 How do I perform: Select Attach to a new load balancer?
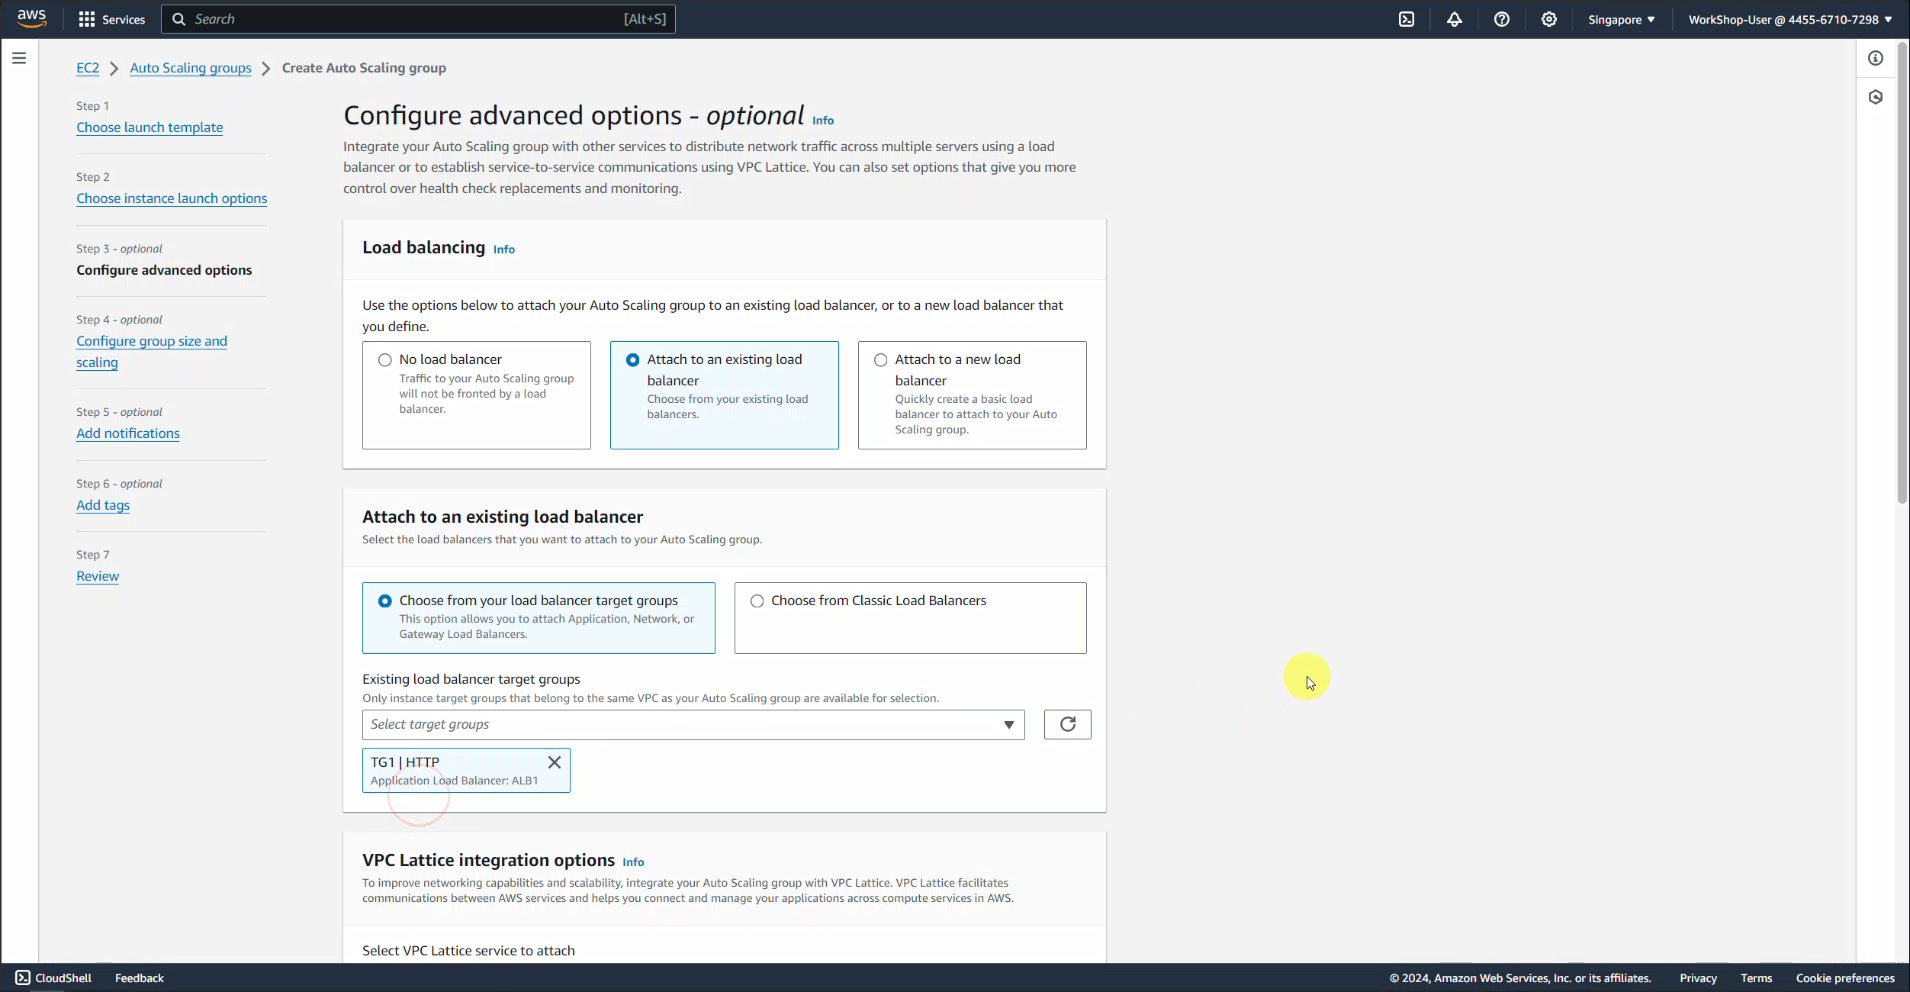tap(881, 360)
